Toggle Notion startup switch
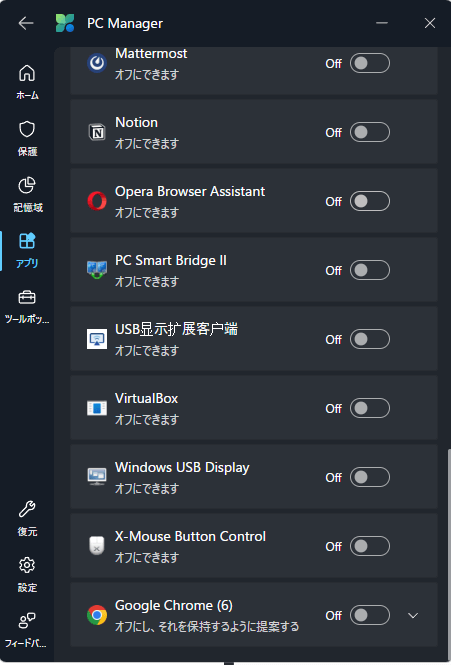The width and height of the screenshot is (451, 665). coord(370,132)
